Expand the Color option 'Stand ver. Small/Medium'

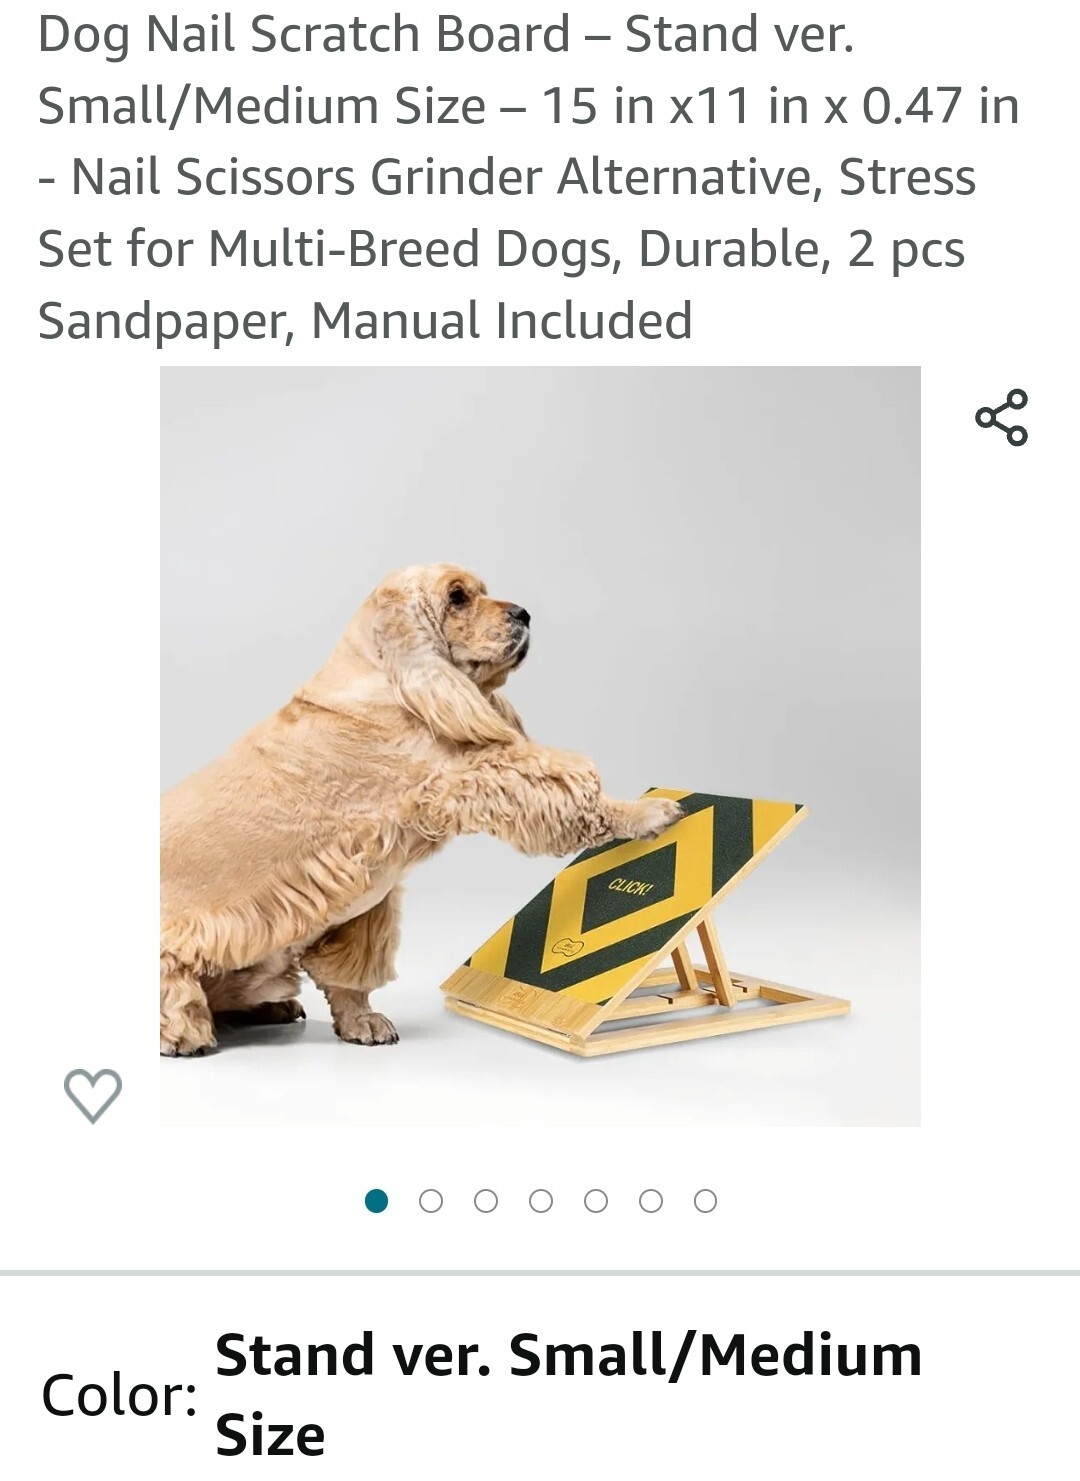click(569, 1395)
